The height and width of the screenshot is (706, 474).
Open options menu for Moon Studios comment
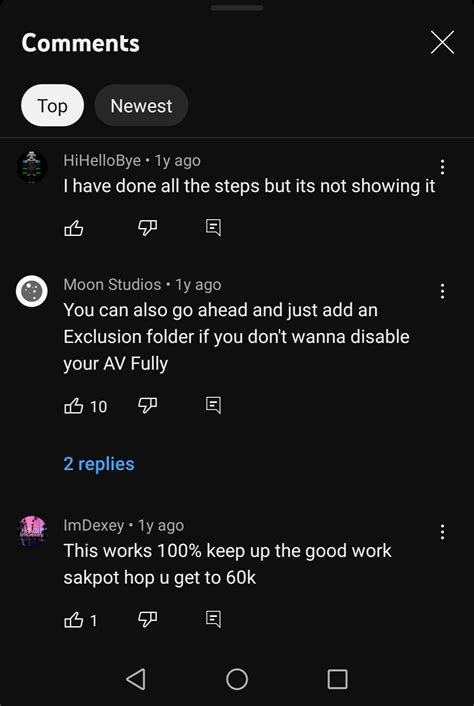442,291
